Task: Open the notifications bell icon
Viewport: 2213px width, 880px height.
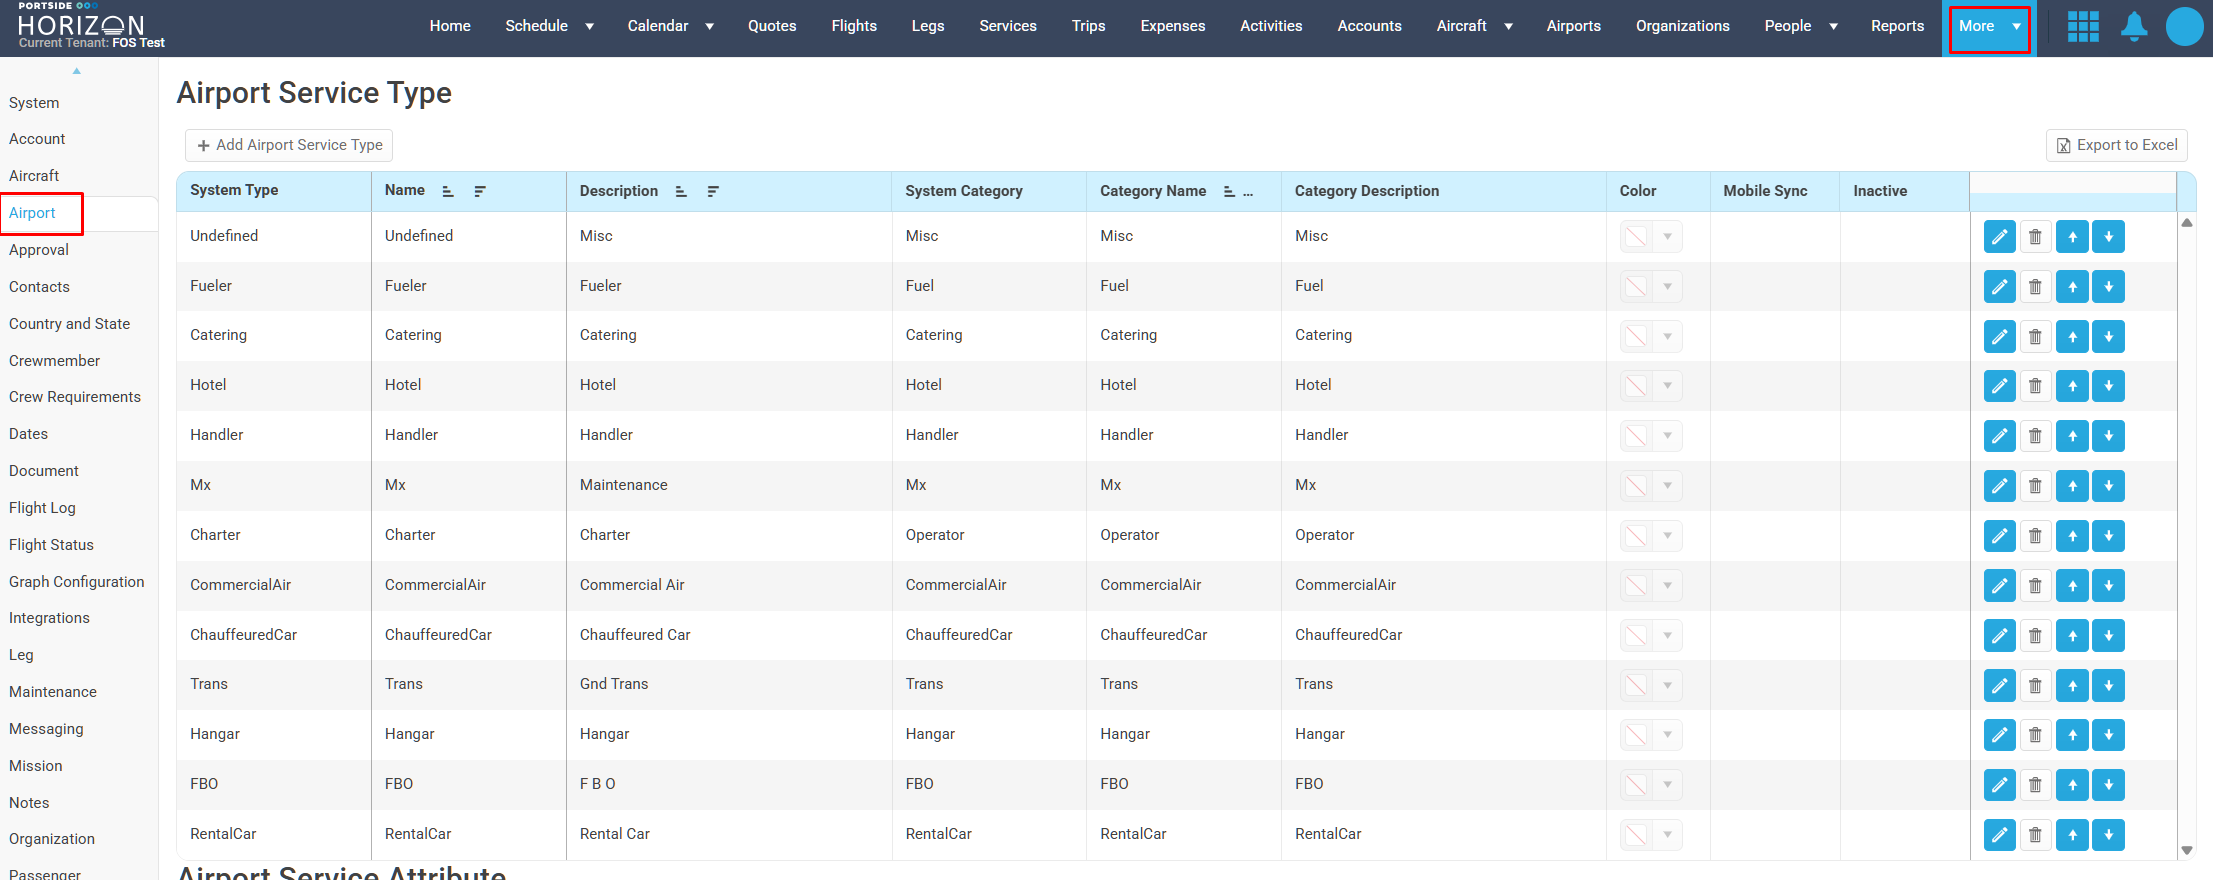Action: (x=2134, y=26)
